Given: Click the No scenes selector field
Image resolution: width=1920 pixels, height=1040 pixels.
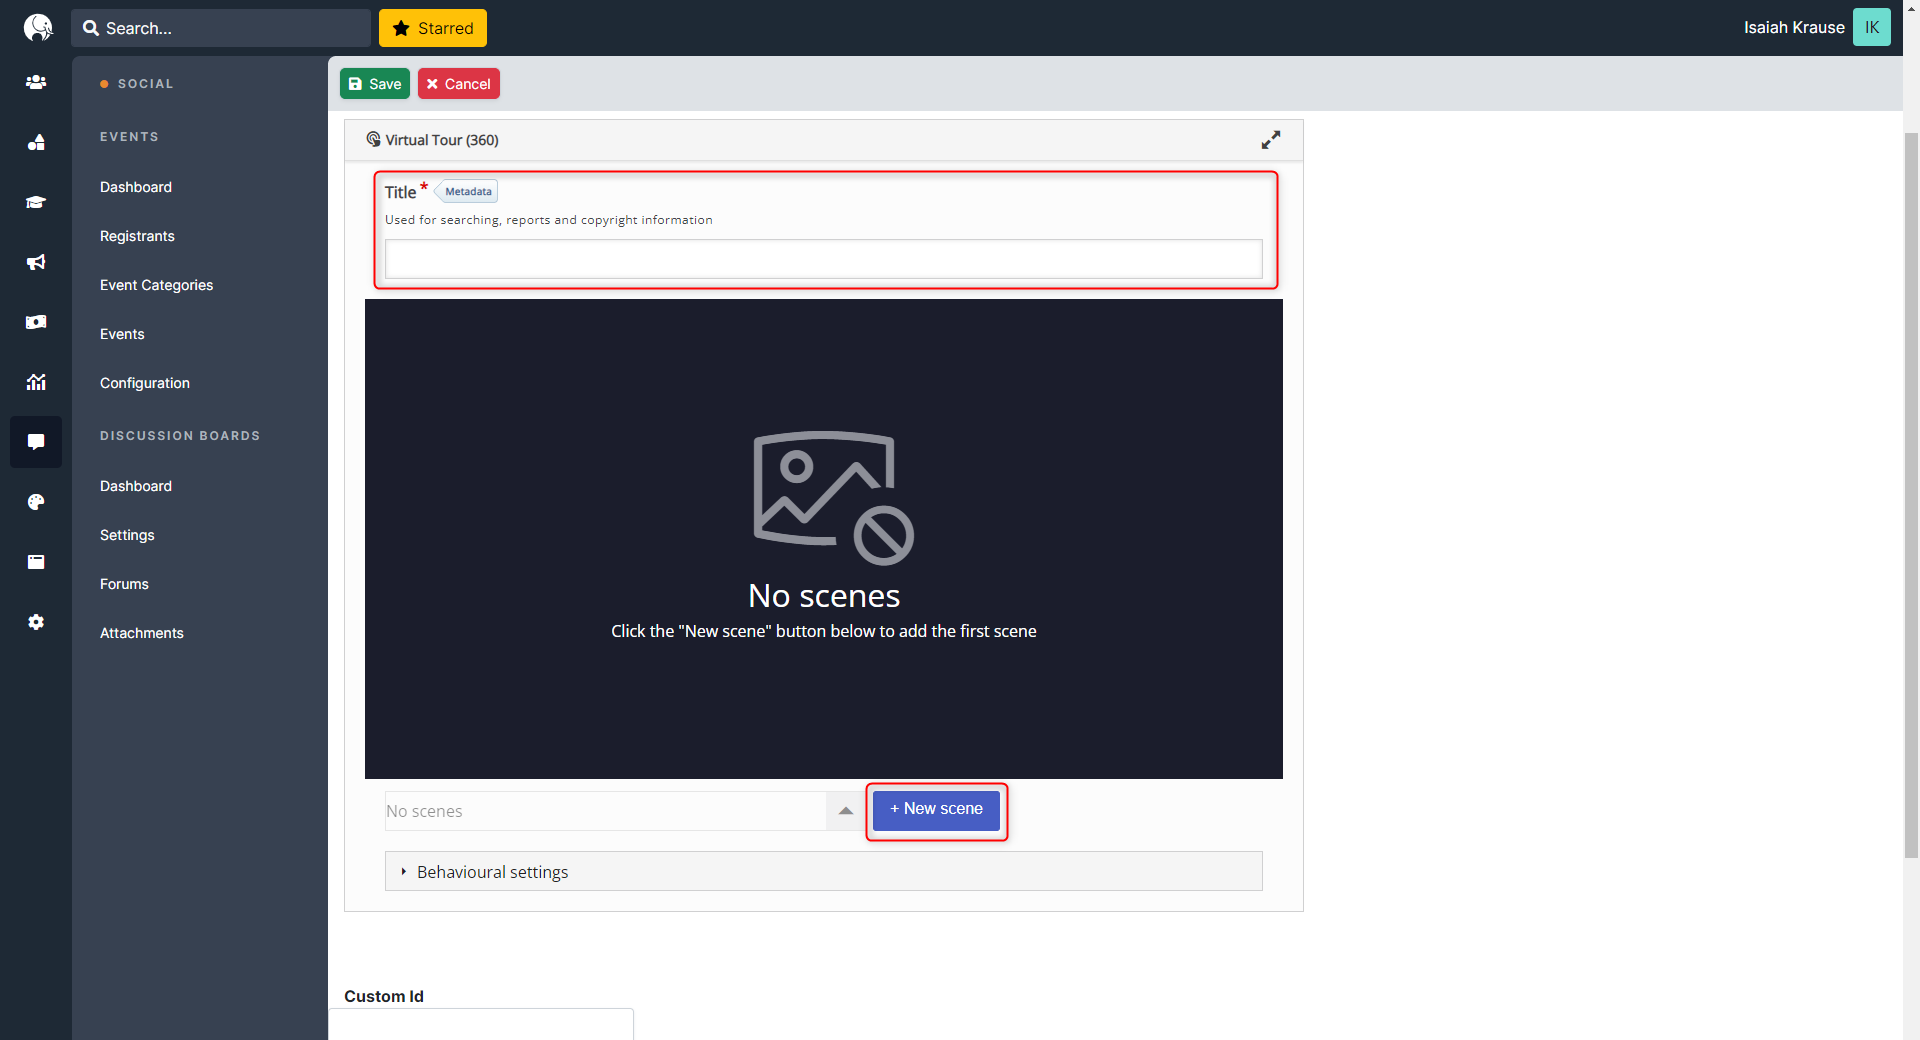Looking at the screenshot, I should (605, 811).
